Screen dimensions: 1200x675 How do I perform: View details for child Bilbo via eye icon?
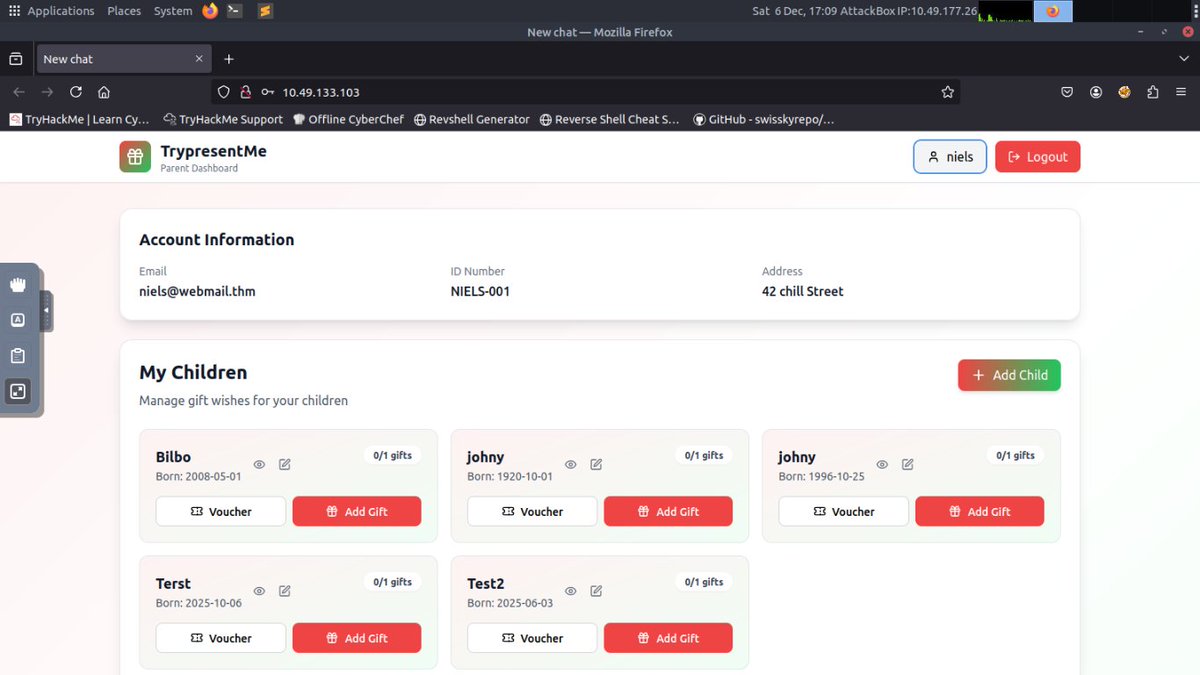pyautogui.click(x=259, y=464)
